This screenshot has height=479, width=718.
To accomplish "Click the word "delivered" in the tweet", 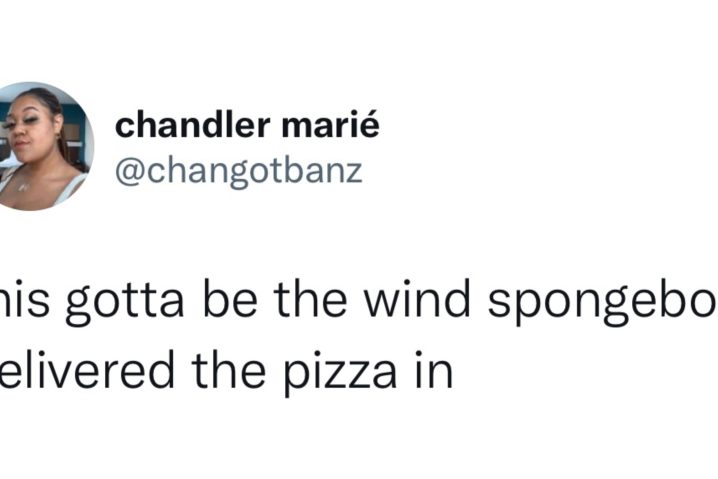I will pyautogui.click(x=87, y=370).
